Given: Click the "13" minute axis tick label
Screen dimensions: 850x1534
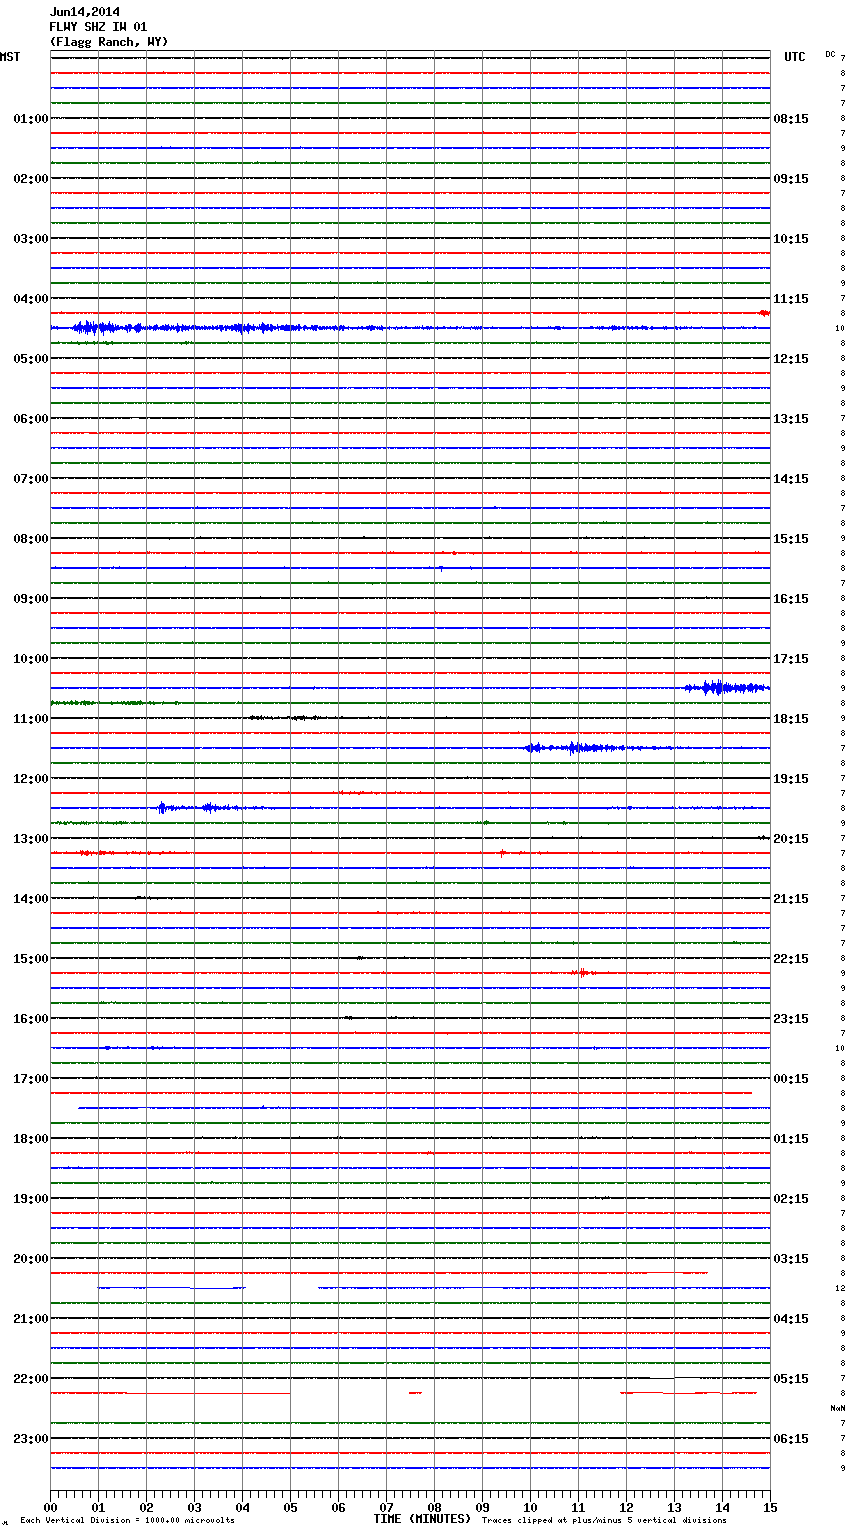Looking at the screenshot, I should click(674, 1507).
